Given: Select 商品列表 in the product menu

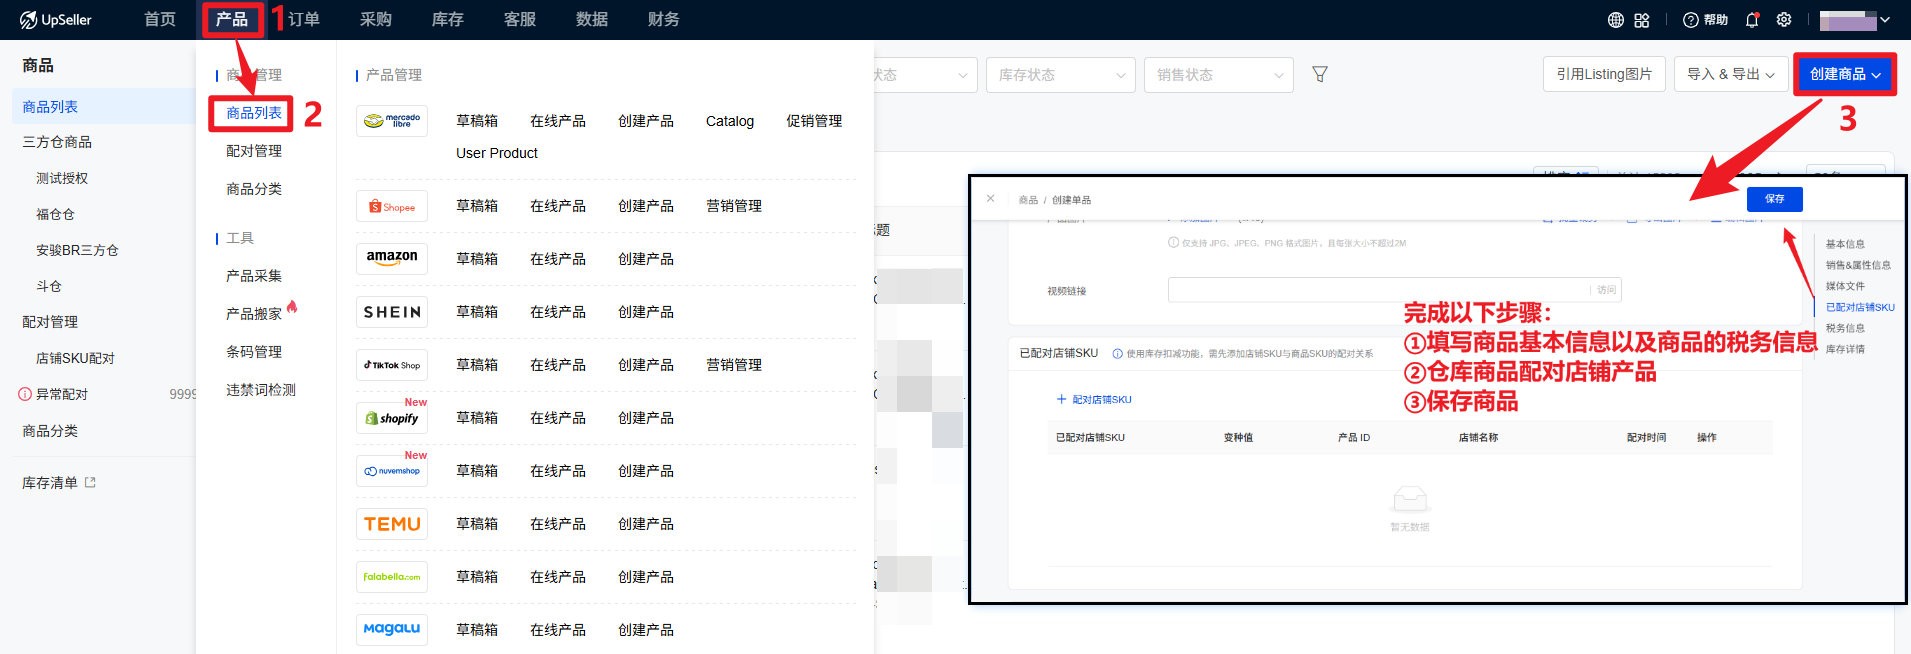Looking at the screenshot, I should click(x=254, y=113).
